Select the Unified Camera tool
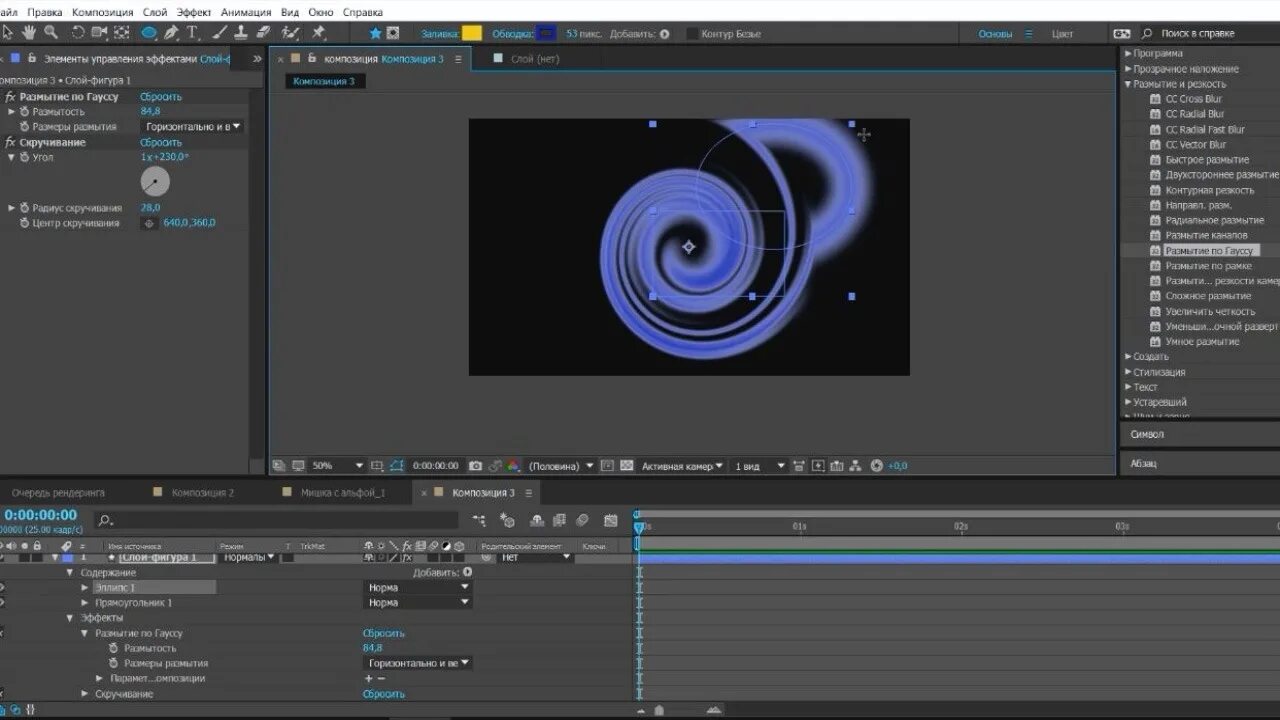 click(x=99, y=33)
